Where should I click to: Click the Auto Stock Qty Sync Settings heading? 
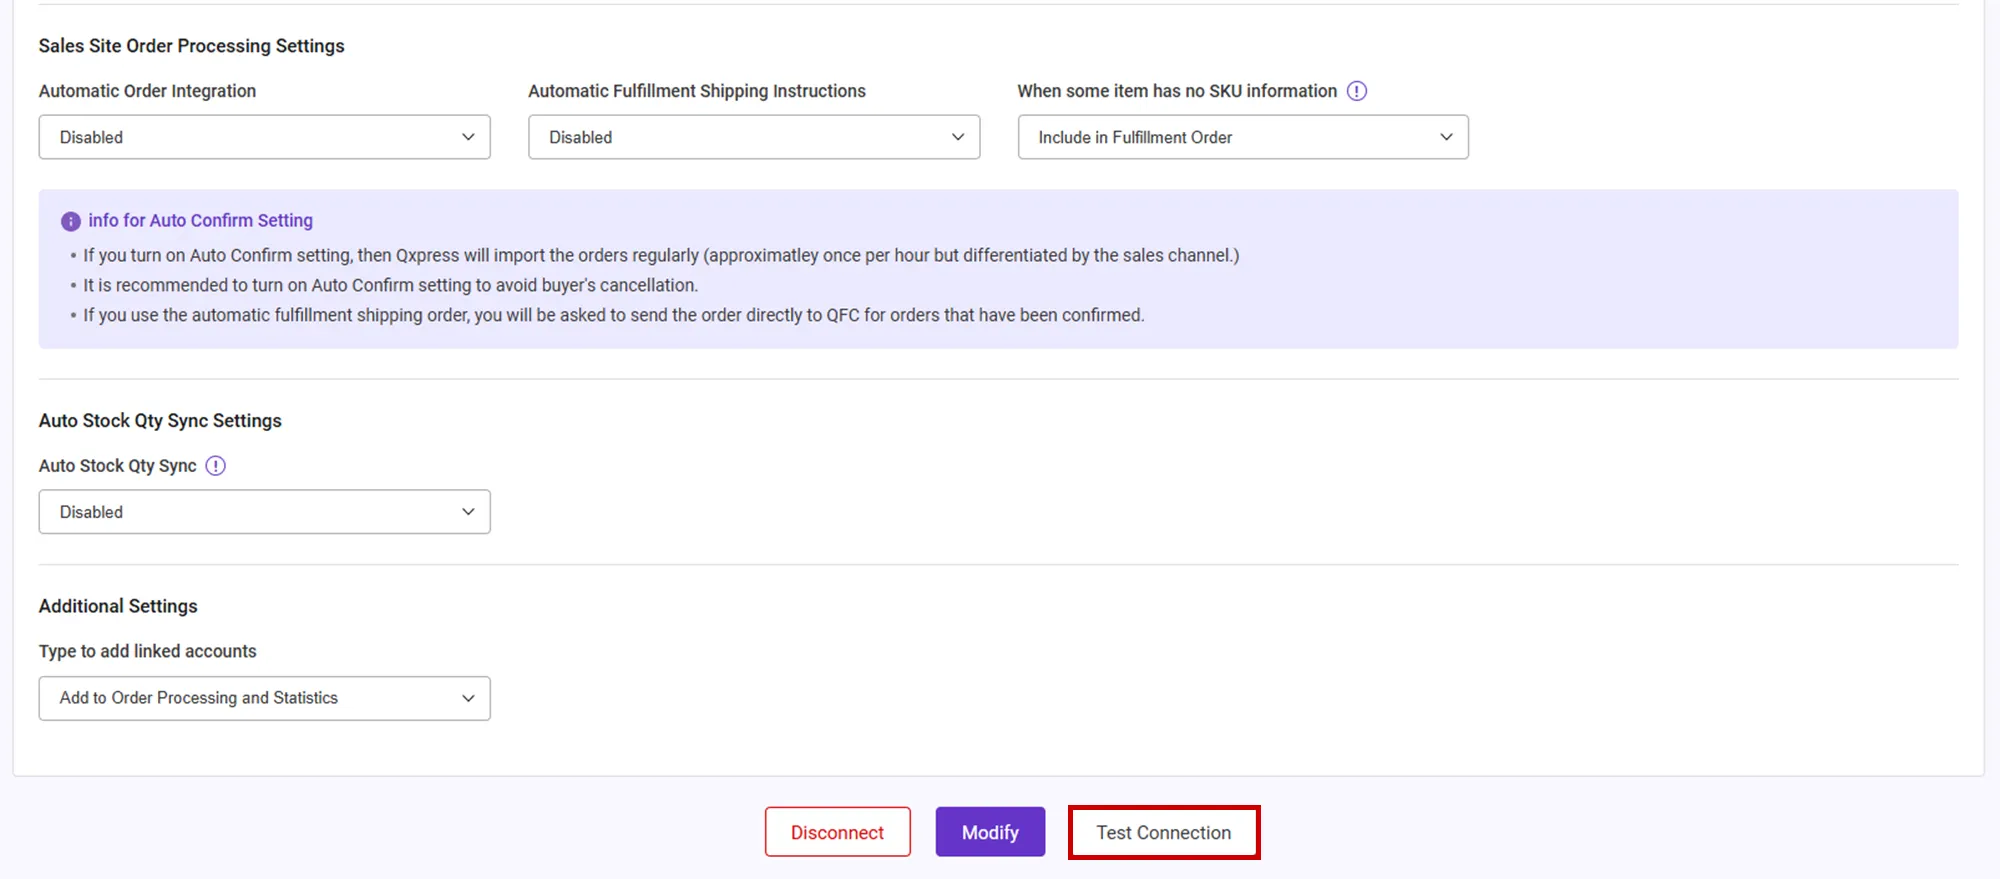coord(160,421)
